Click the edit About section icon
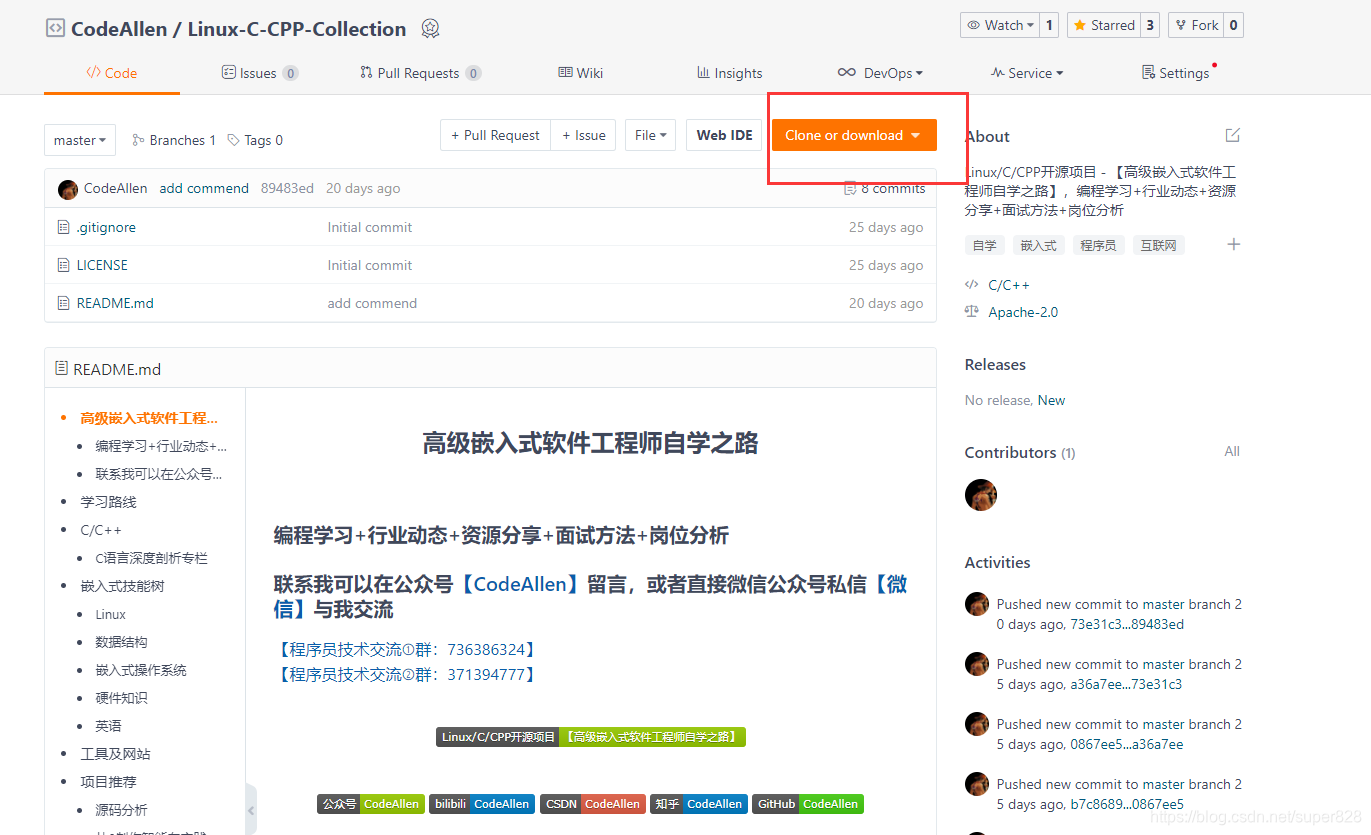The height and width of the screenshot is (835, 1371). (x=1232, y=135)
